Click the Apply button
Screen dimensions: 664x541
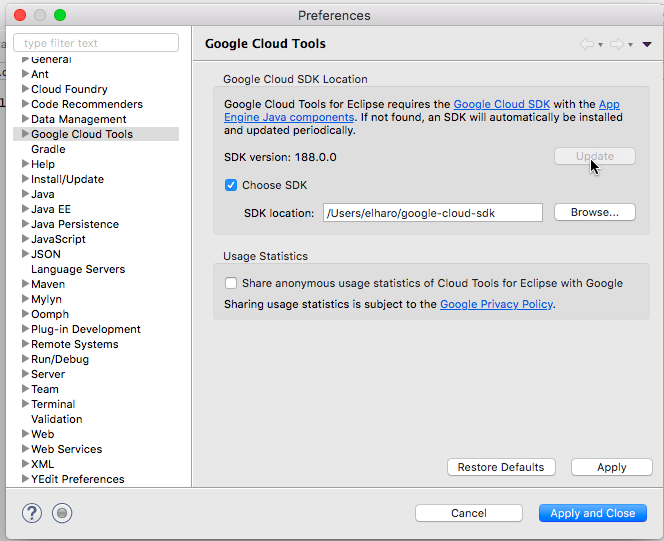coord(611,467)
